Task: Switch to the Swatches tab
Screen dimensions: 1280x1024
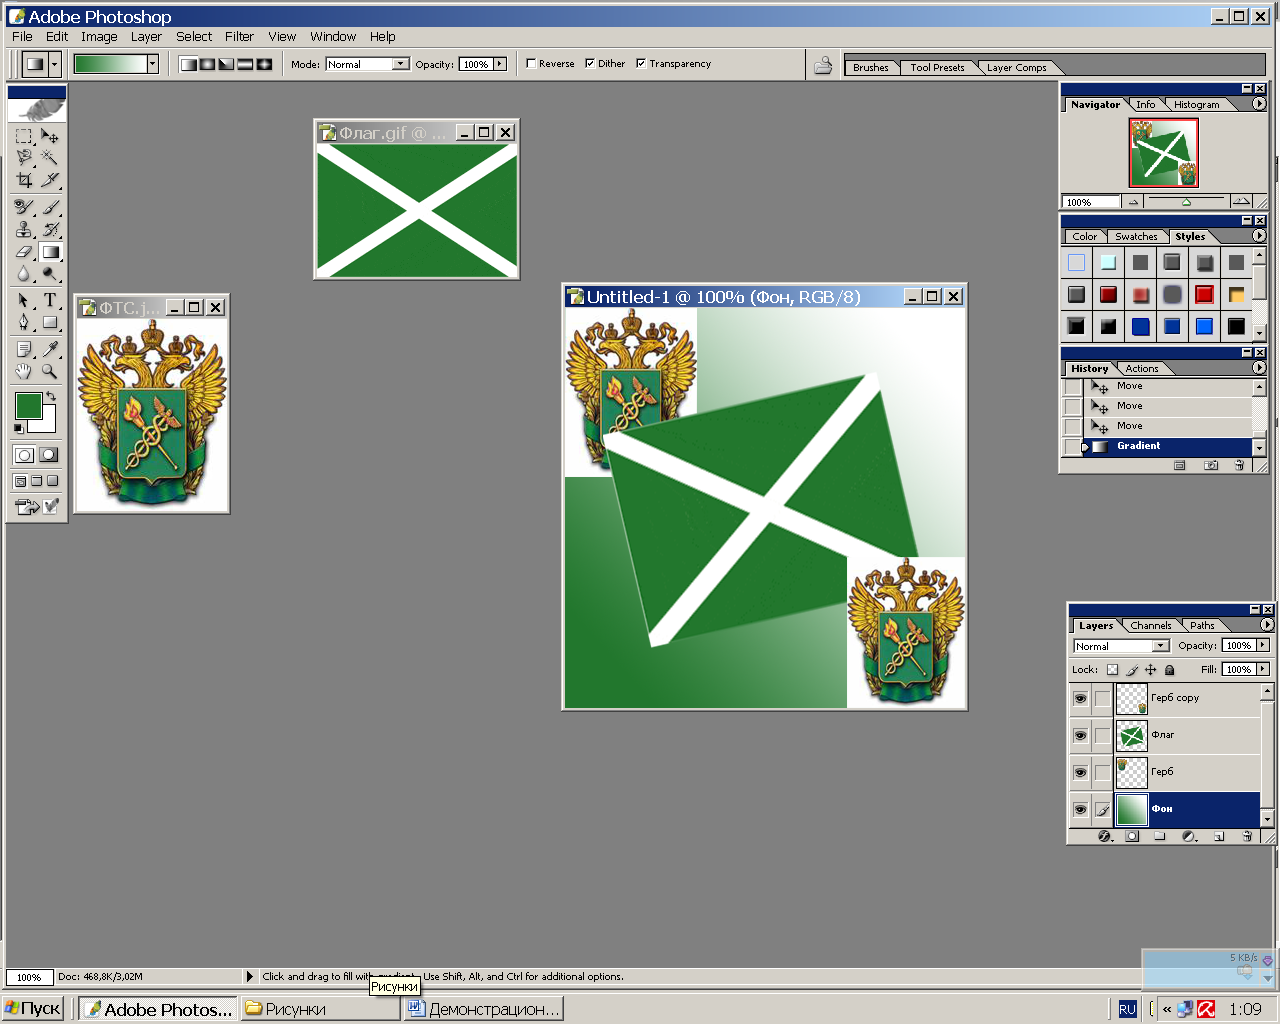Action: tap(1136, 237)
